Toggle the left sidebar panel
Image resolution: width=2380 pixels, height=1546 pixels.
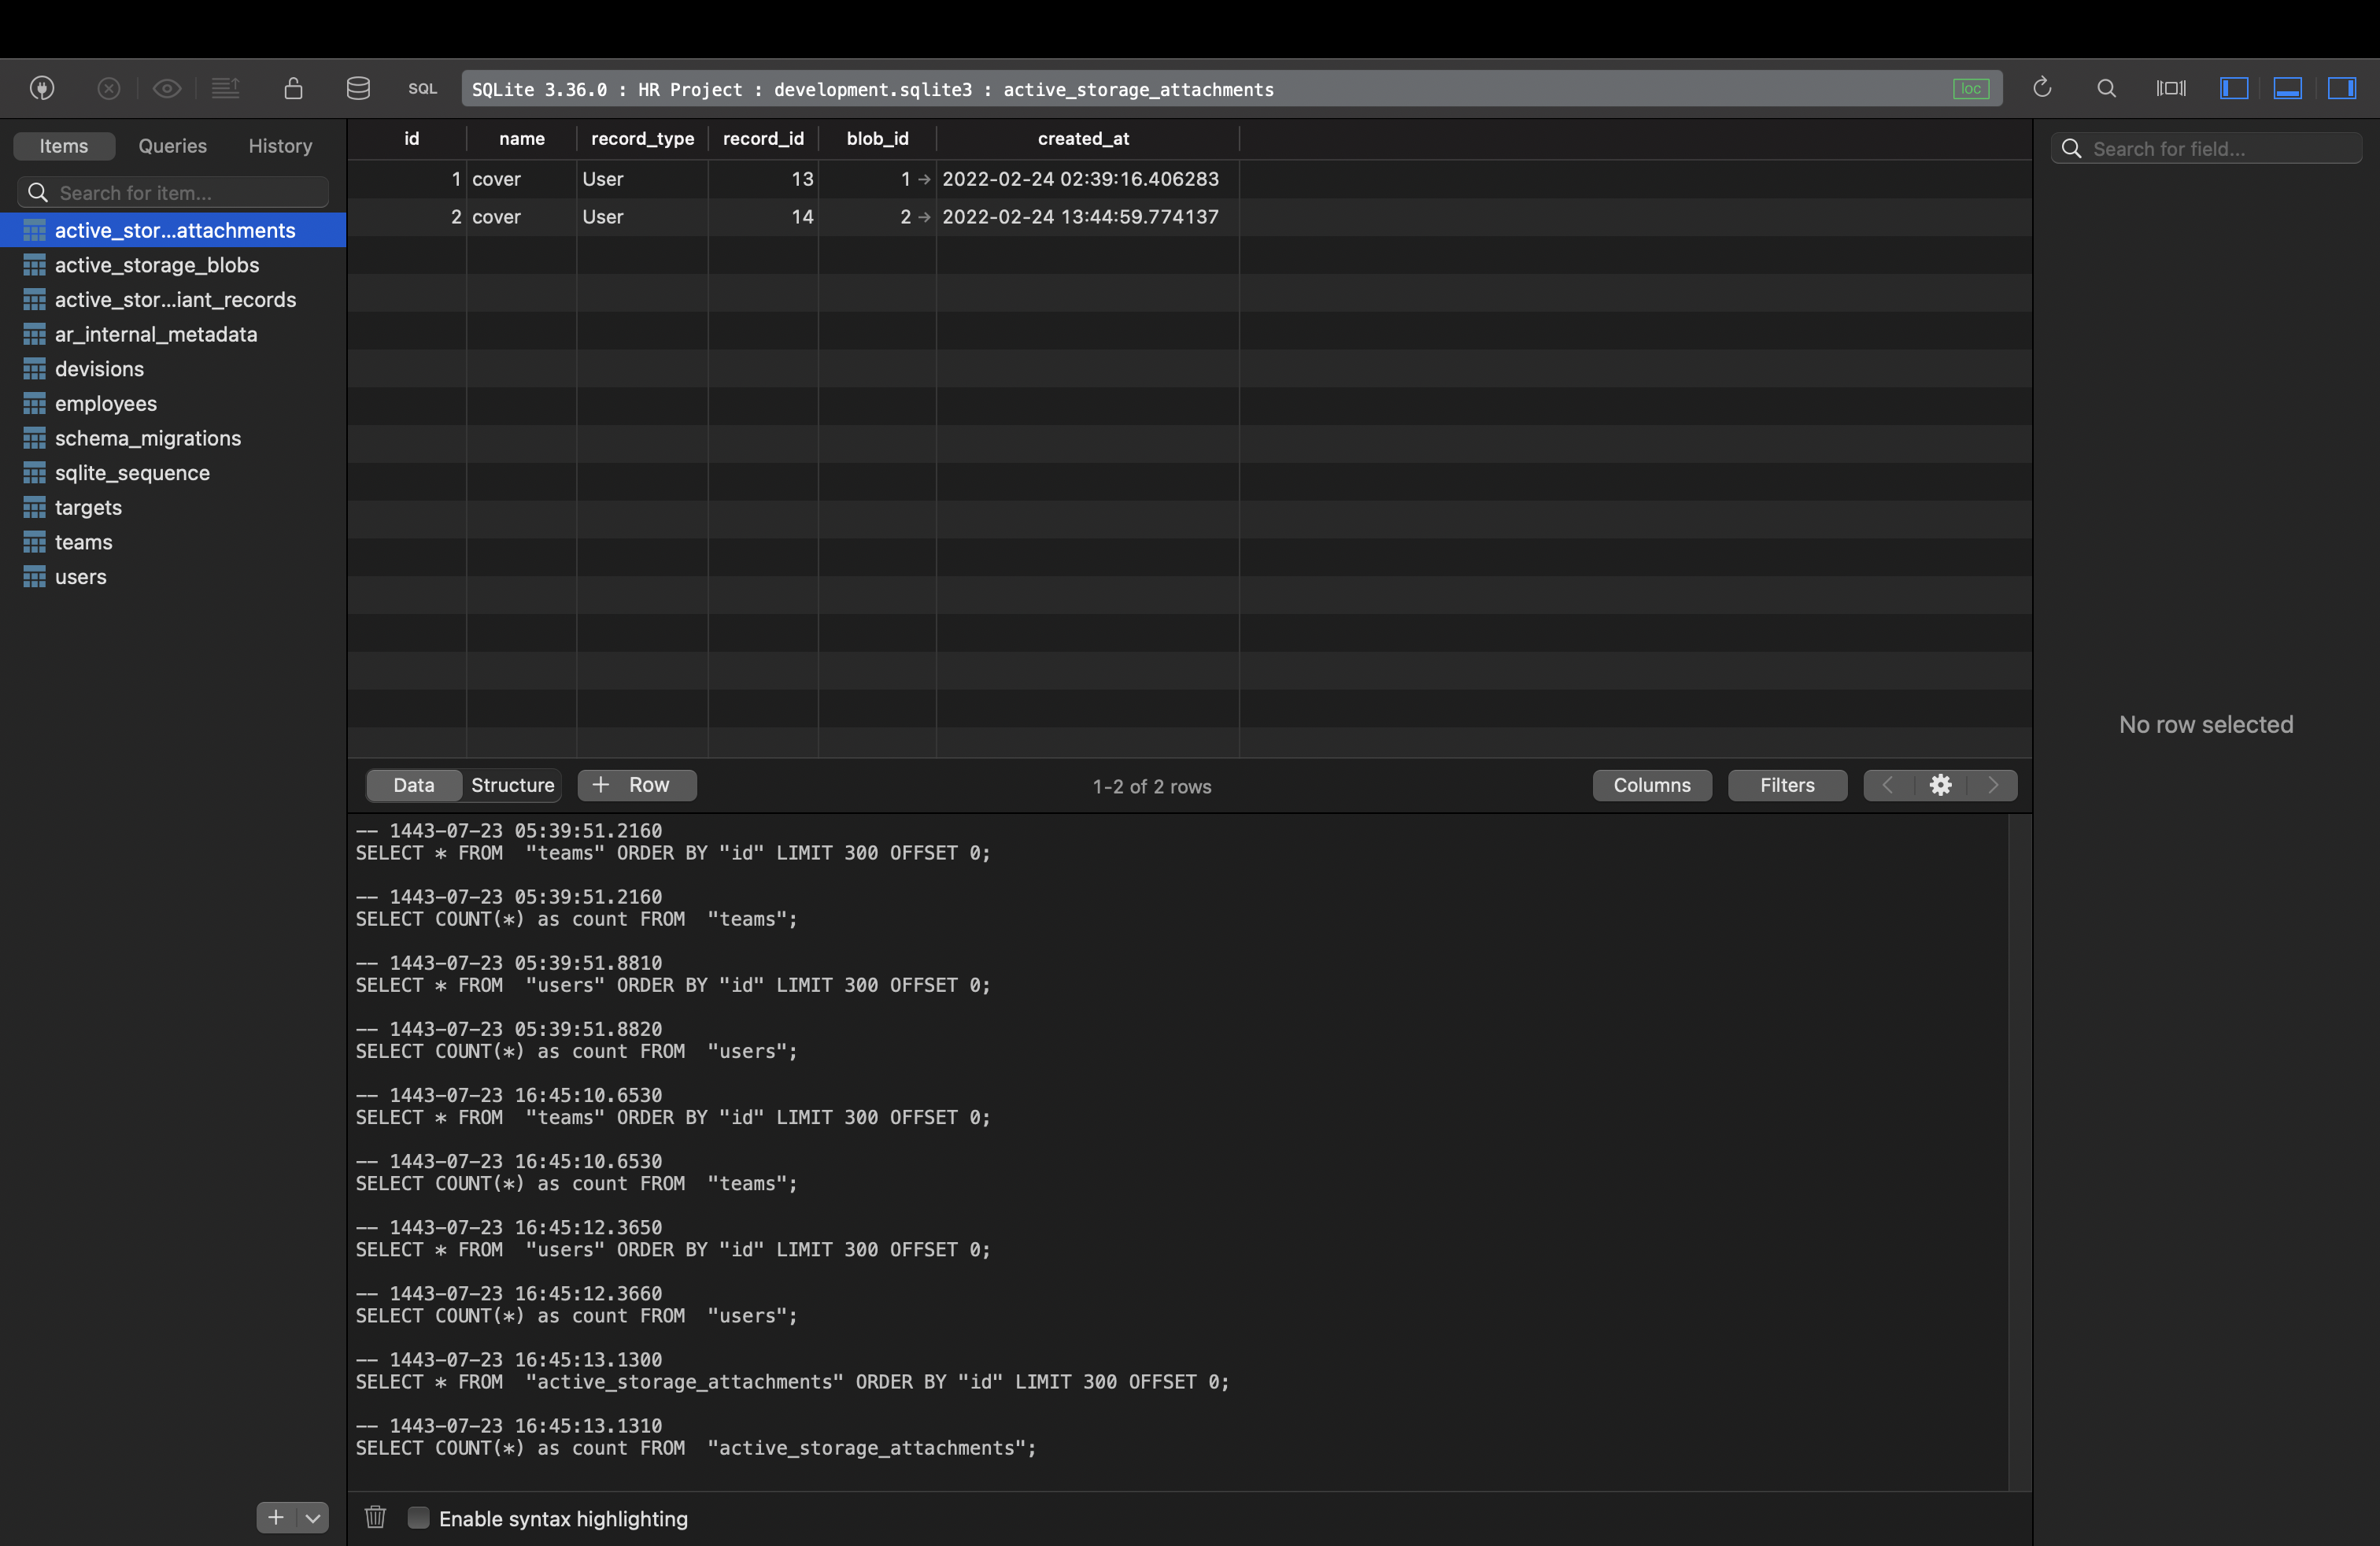2234,88
